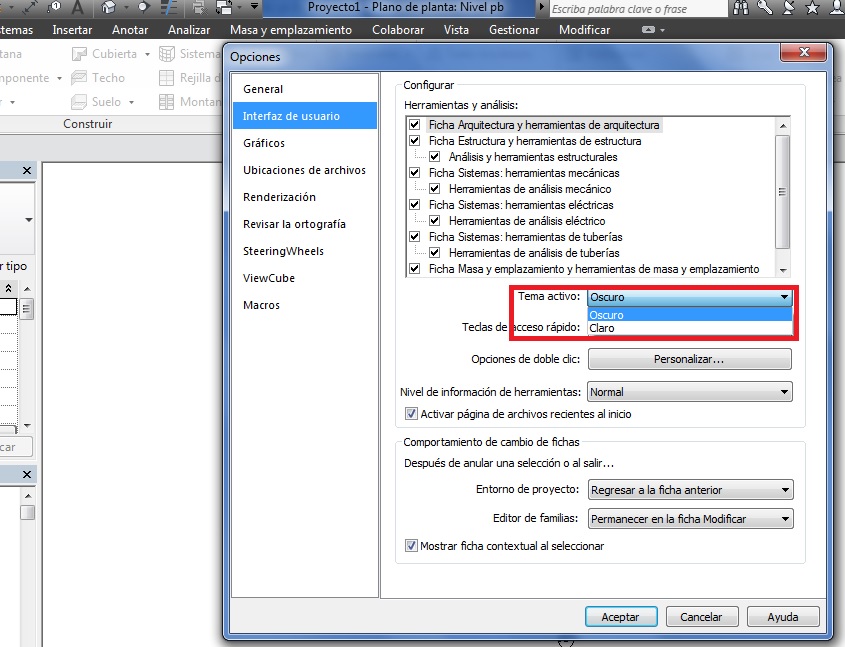Toggle Mostrar ficha contextual al seleccionar
Viewport: 845px width, 647px height.
pos(411,546)
